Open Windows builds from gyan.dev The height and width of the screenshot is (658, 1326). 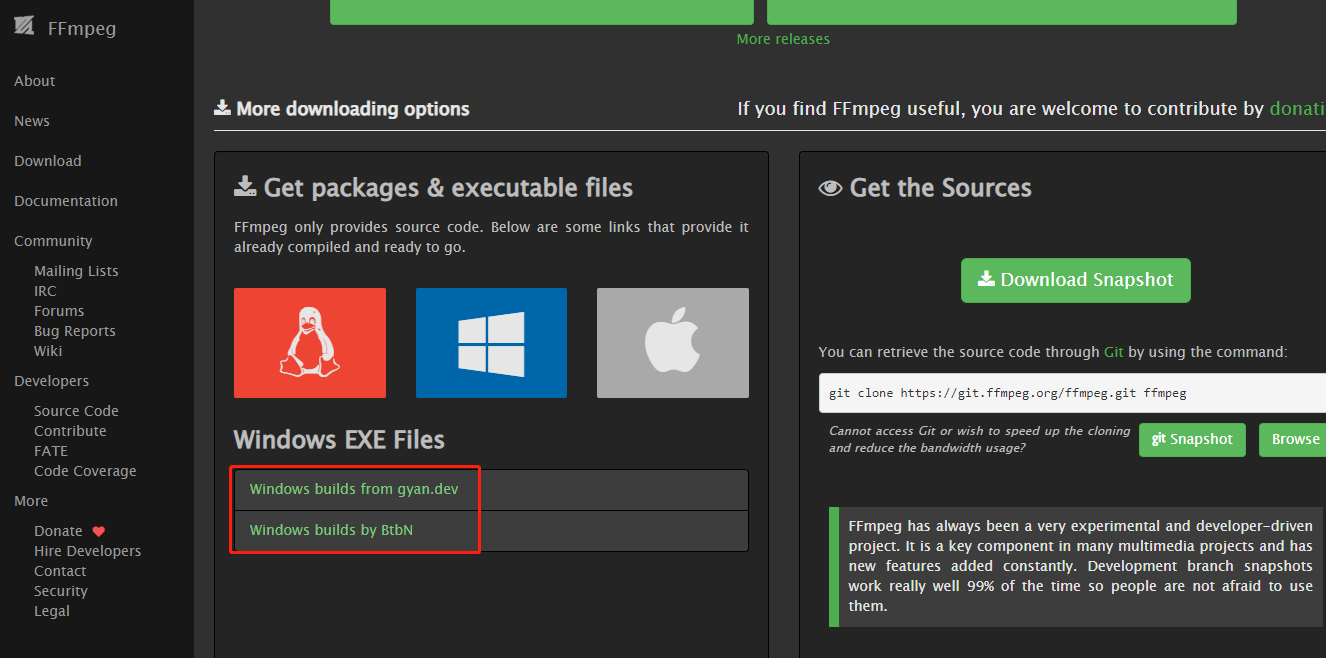pos(353,488)
